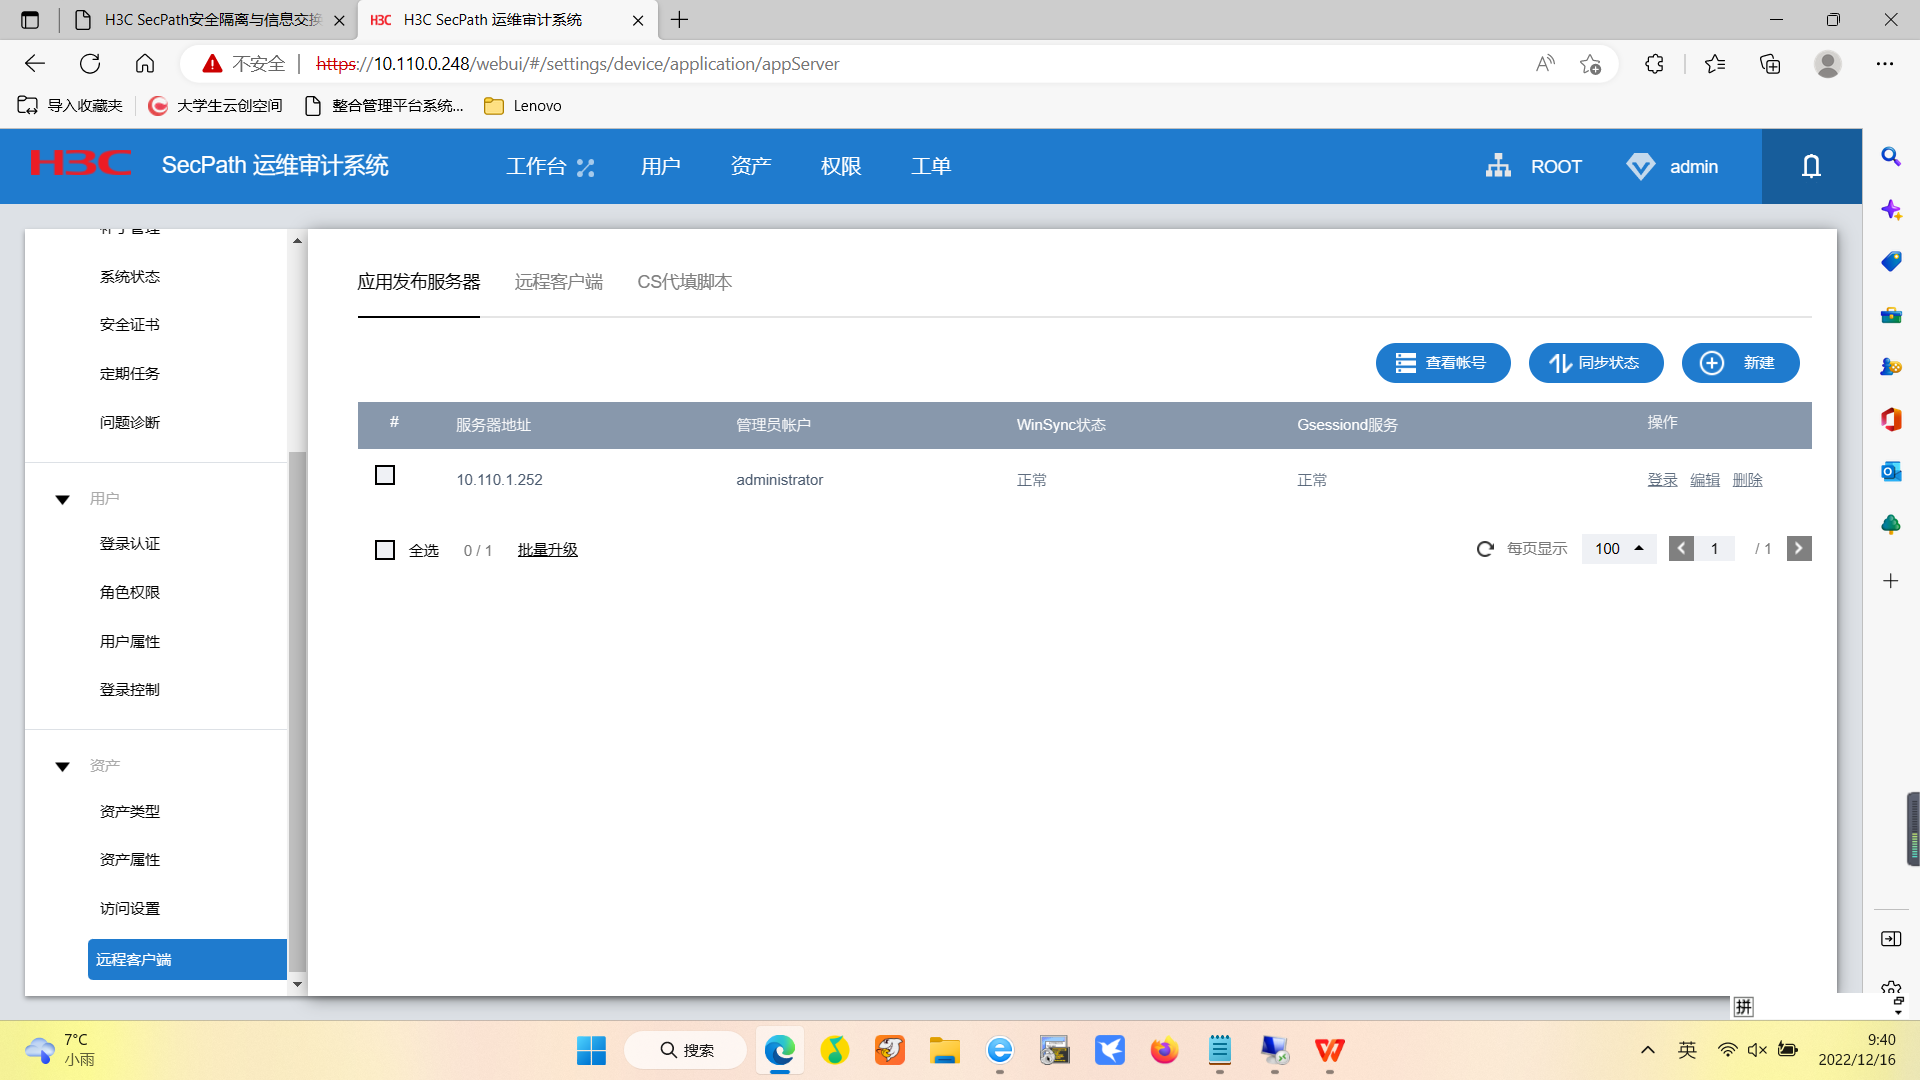Screen dimensions: 1920x1080
Task: Switch to the CS代填脚本 tab
Action: 684,282
